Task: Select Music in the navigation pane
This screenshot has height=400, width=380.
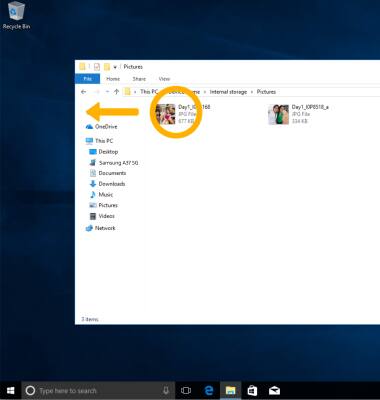Action: tap(101, 194)
